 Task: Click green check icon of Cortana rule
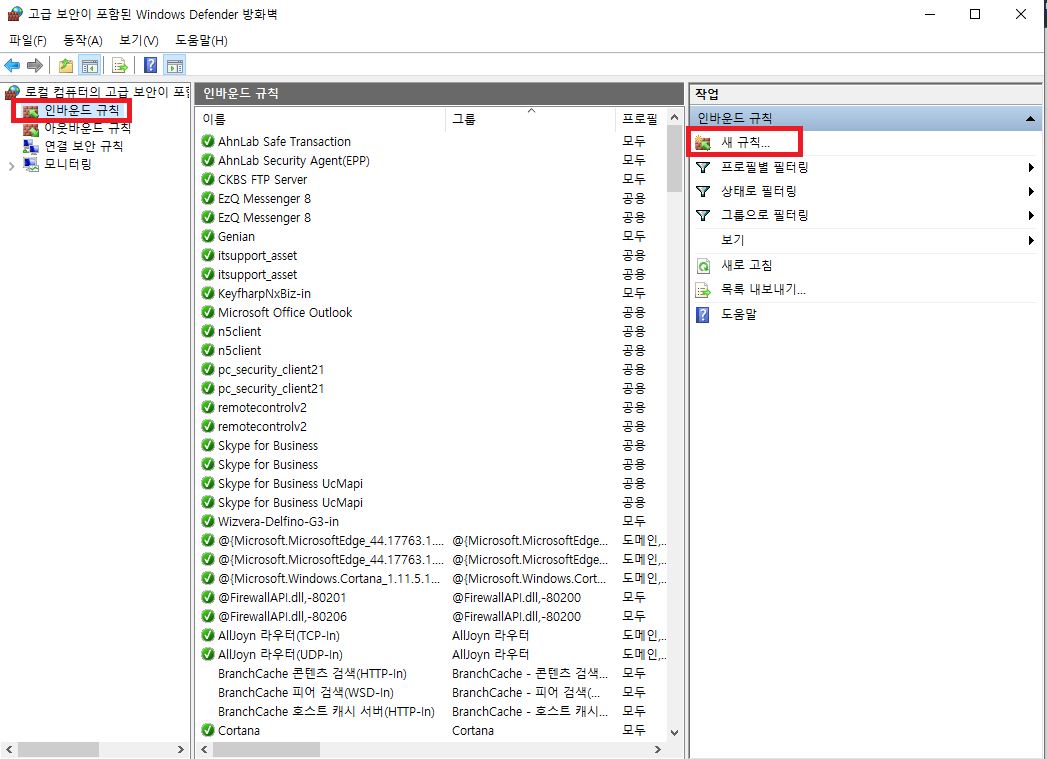[x=208, y=730]
